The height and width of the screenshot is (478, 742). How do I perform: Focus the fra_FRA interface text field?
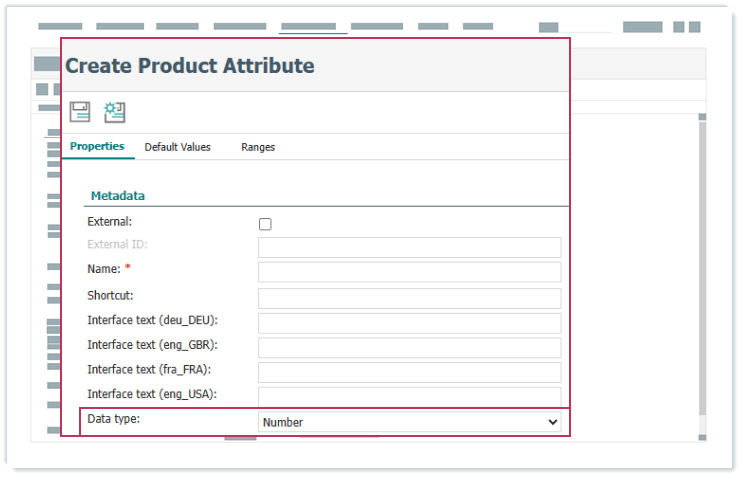(409, 372)
